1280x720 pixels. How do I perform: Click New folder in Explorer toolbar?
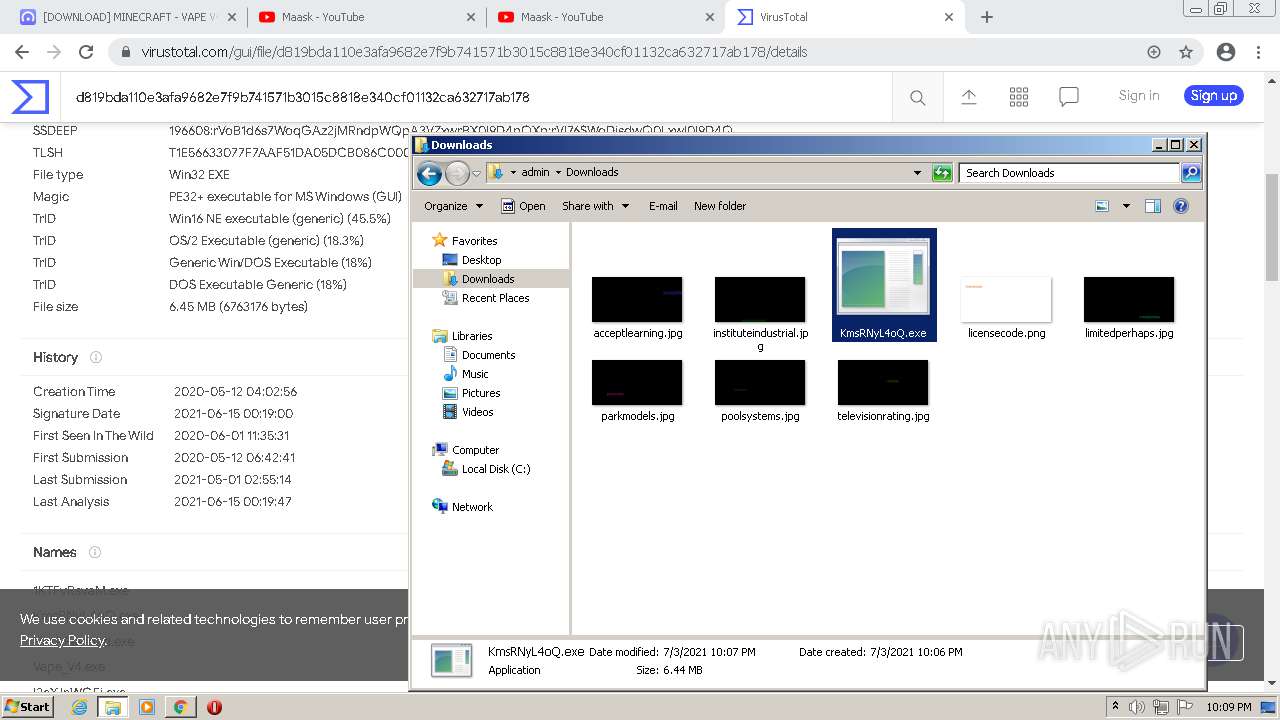pyautogui.click(x=720, y=206)
